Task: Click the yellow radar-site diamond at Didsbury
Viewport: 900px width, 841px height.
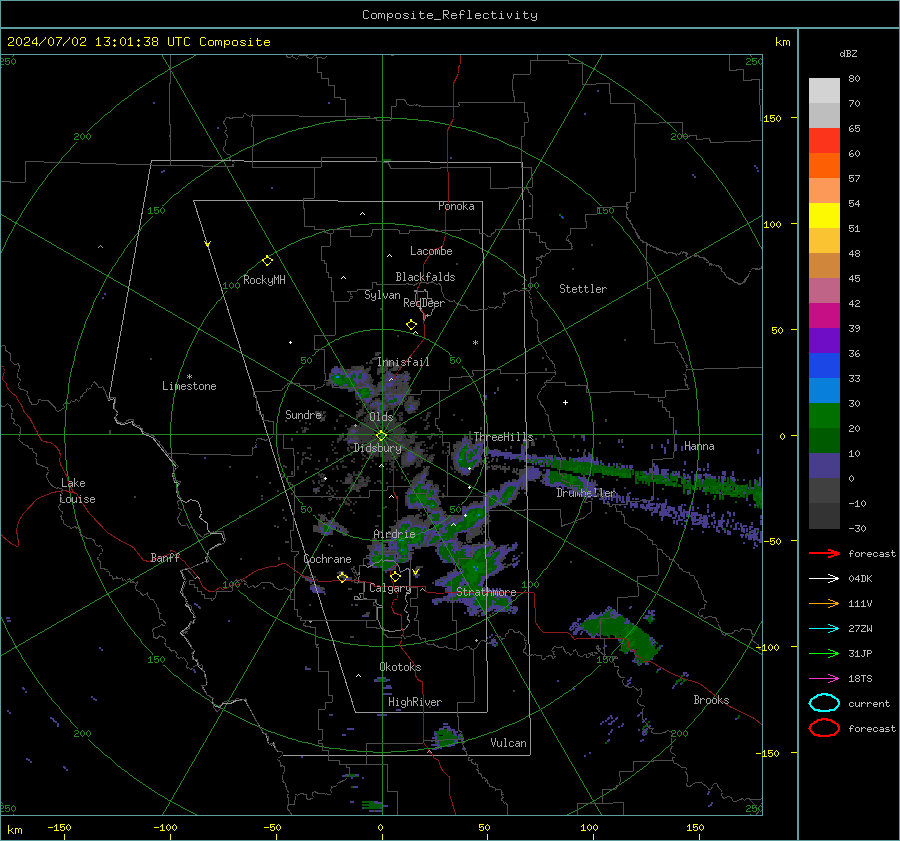Action: coord(381,436)
